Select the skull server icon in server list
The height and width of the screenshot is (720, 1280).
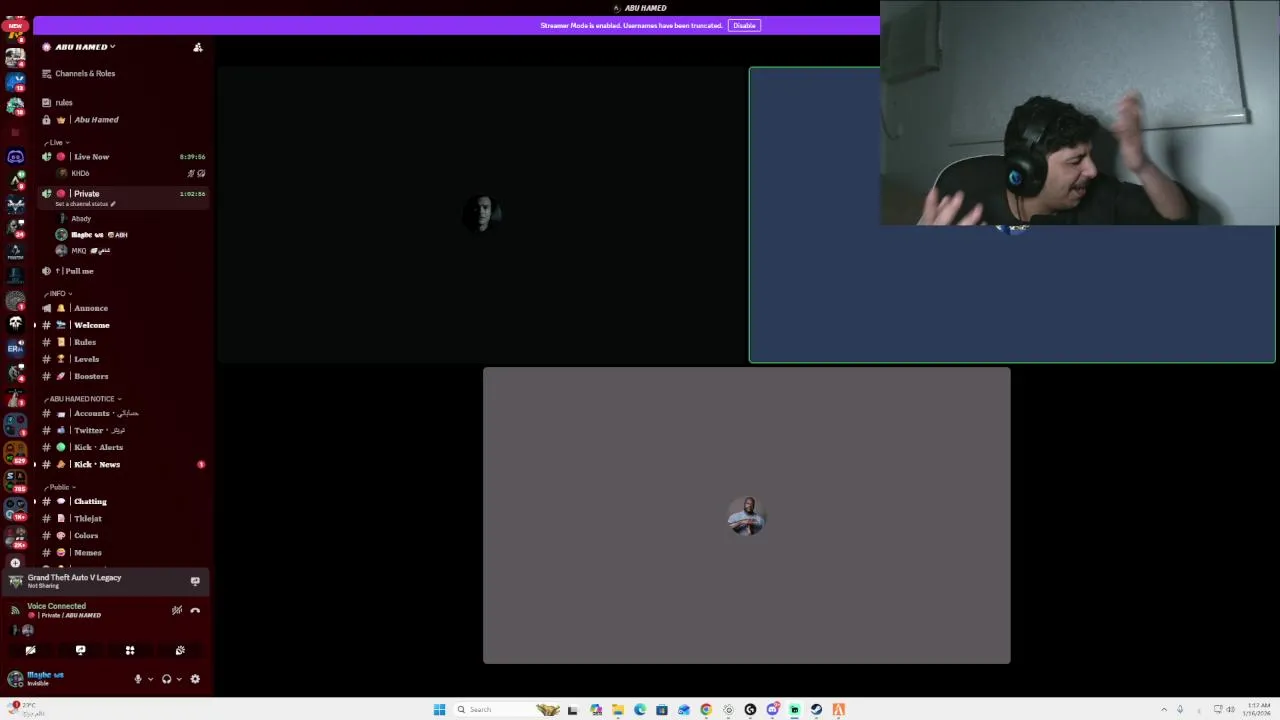[15, 323]
